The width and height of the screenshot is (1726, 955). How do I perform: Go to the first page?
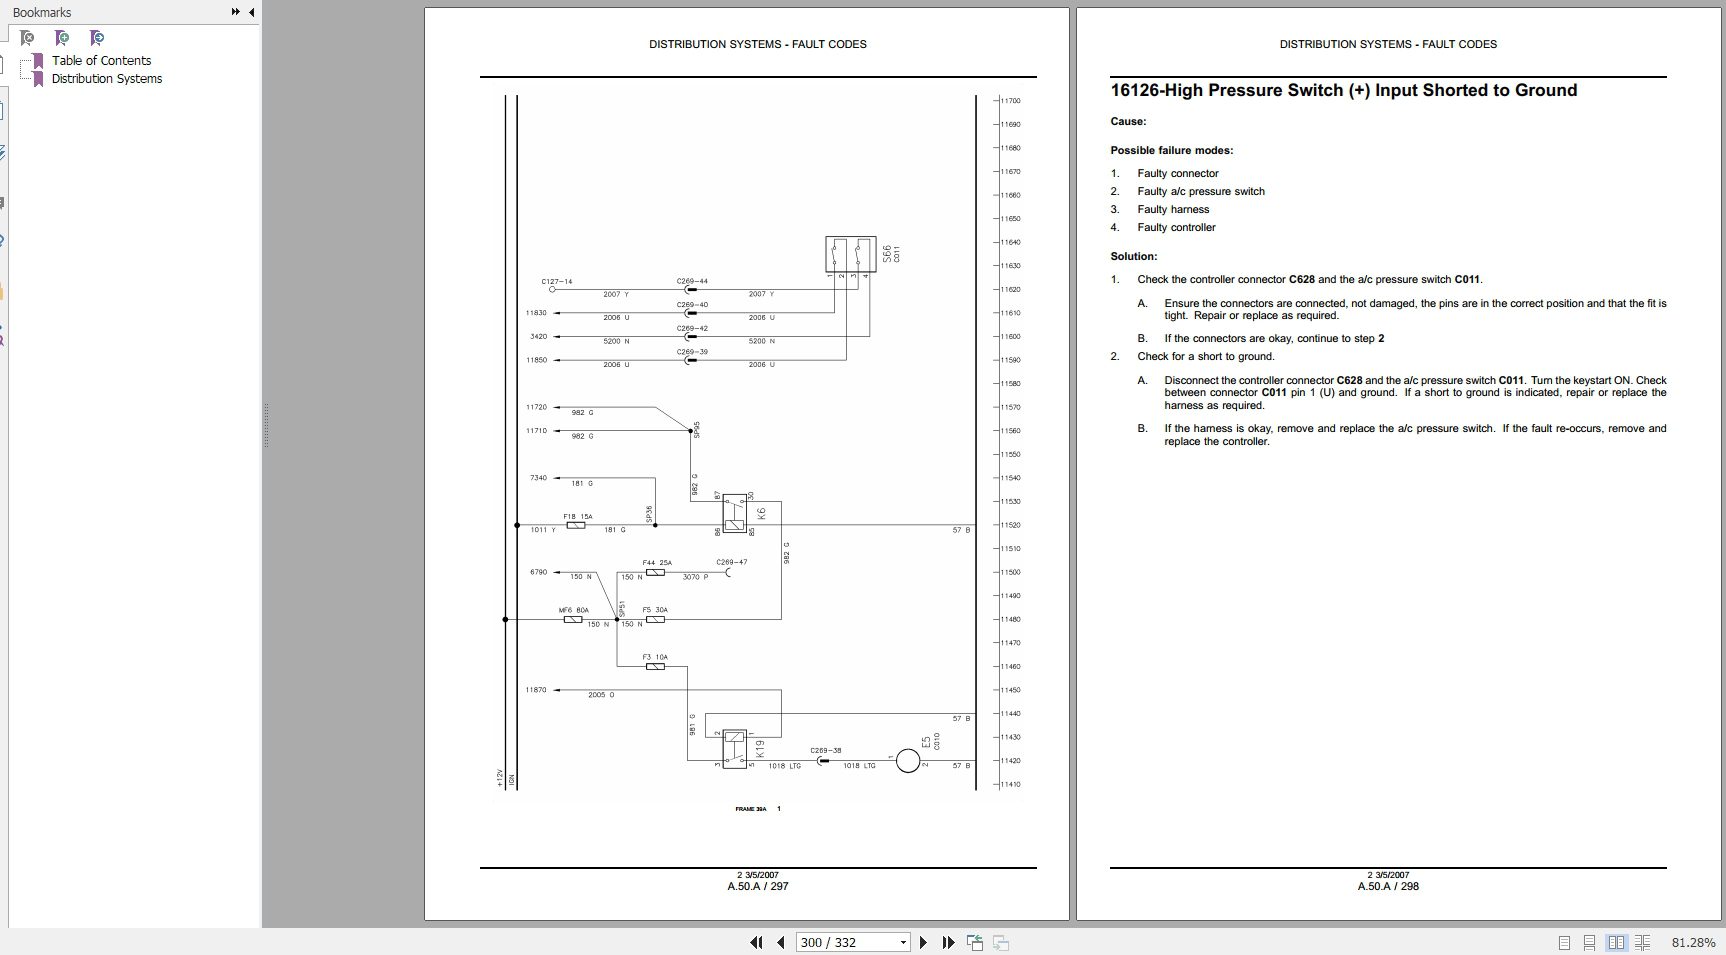tap(756, 942)
